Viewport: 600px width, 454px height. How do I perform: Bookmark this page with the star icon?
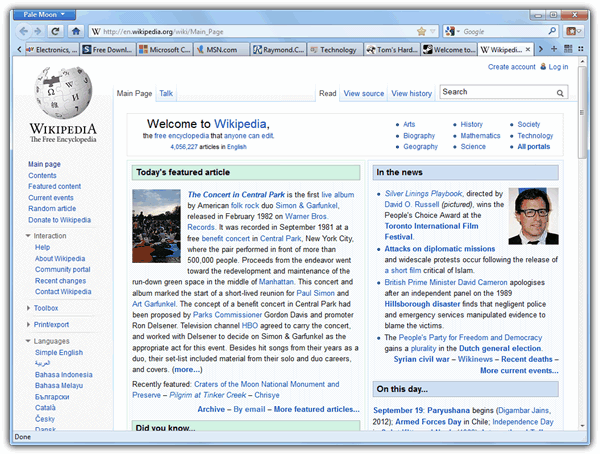point(421,31)
